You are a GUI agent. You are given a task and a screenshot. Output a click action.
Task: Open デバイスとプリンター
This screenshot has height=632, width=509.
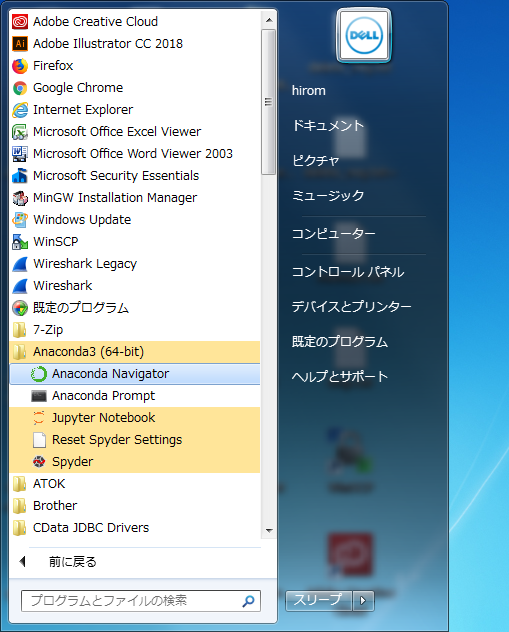[351, 307]
